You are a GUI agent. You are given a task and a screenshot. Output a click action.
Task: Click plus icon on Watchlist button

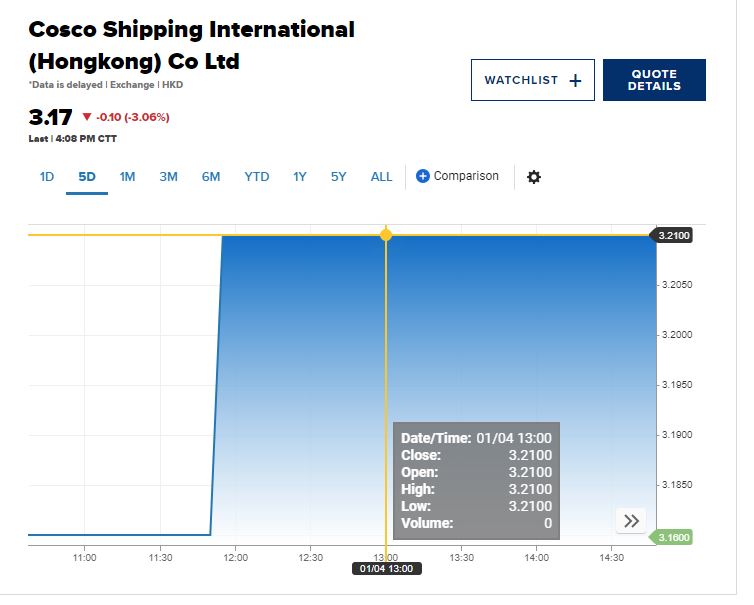click(575, 80)
